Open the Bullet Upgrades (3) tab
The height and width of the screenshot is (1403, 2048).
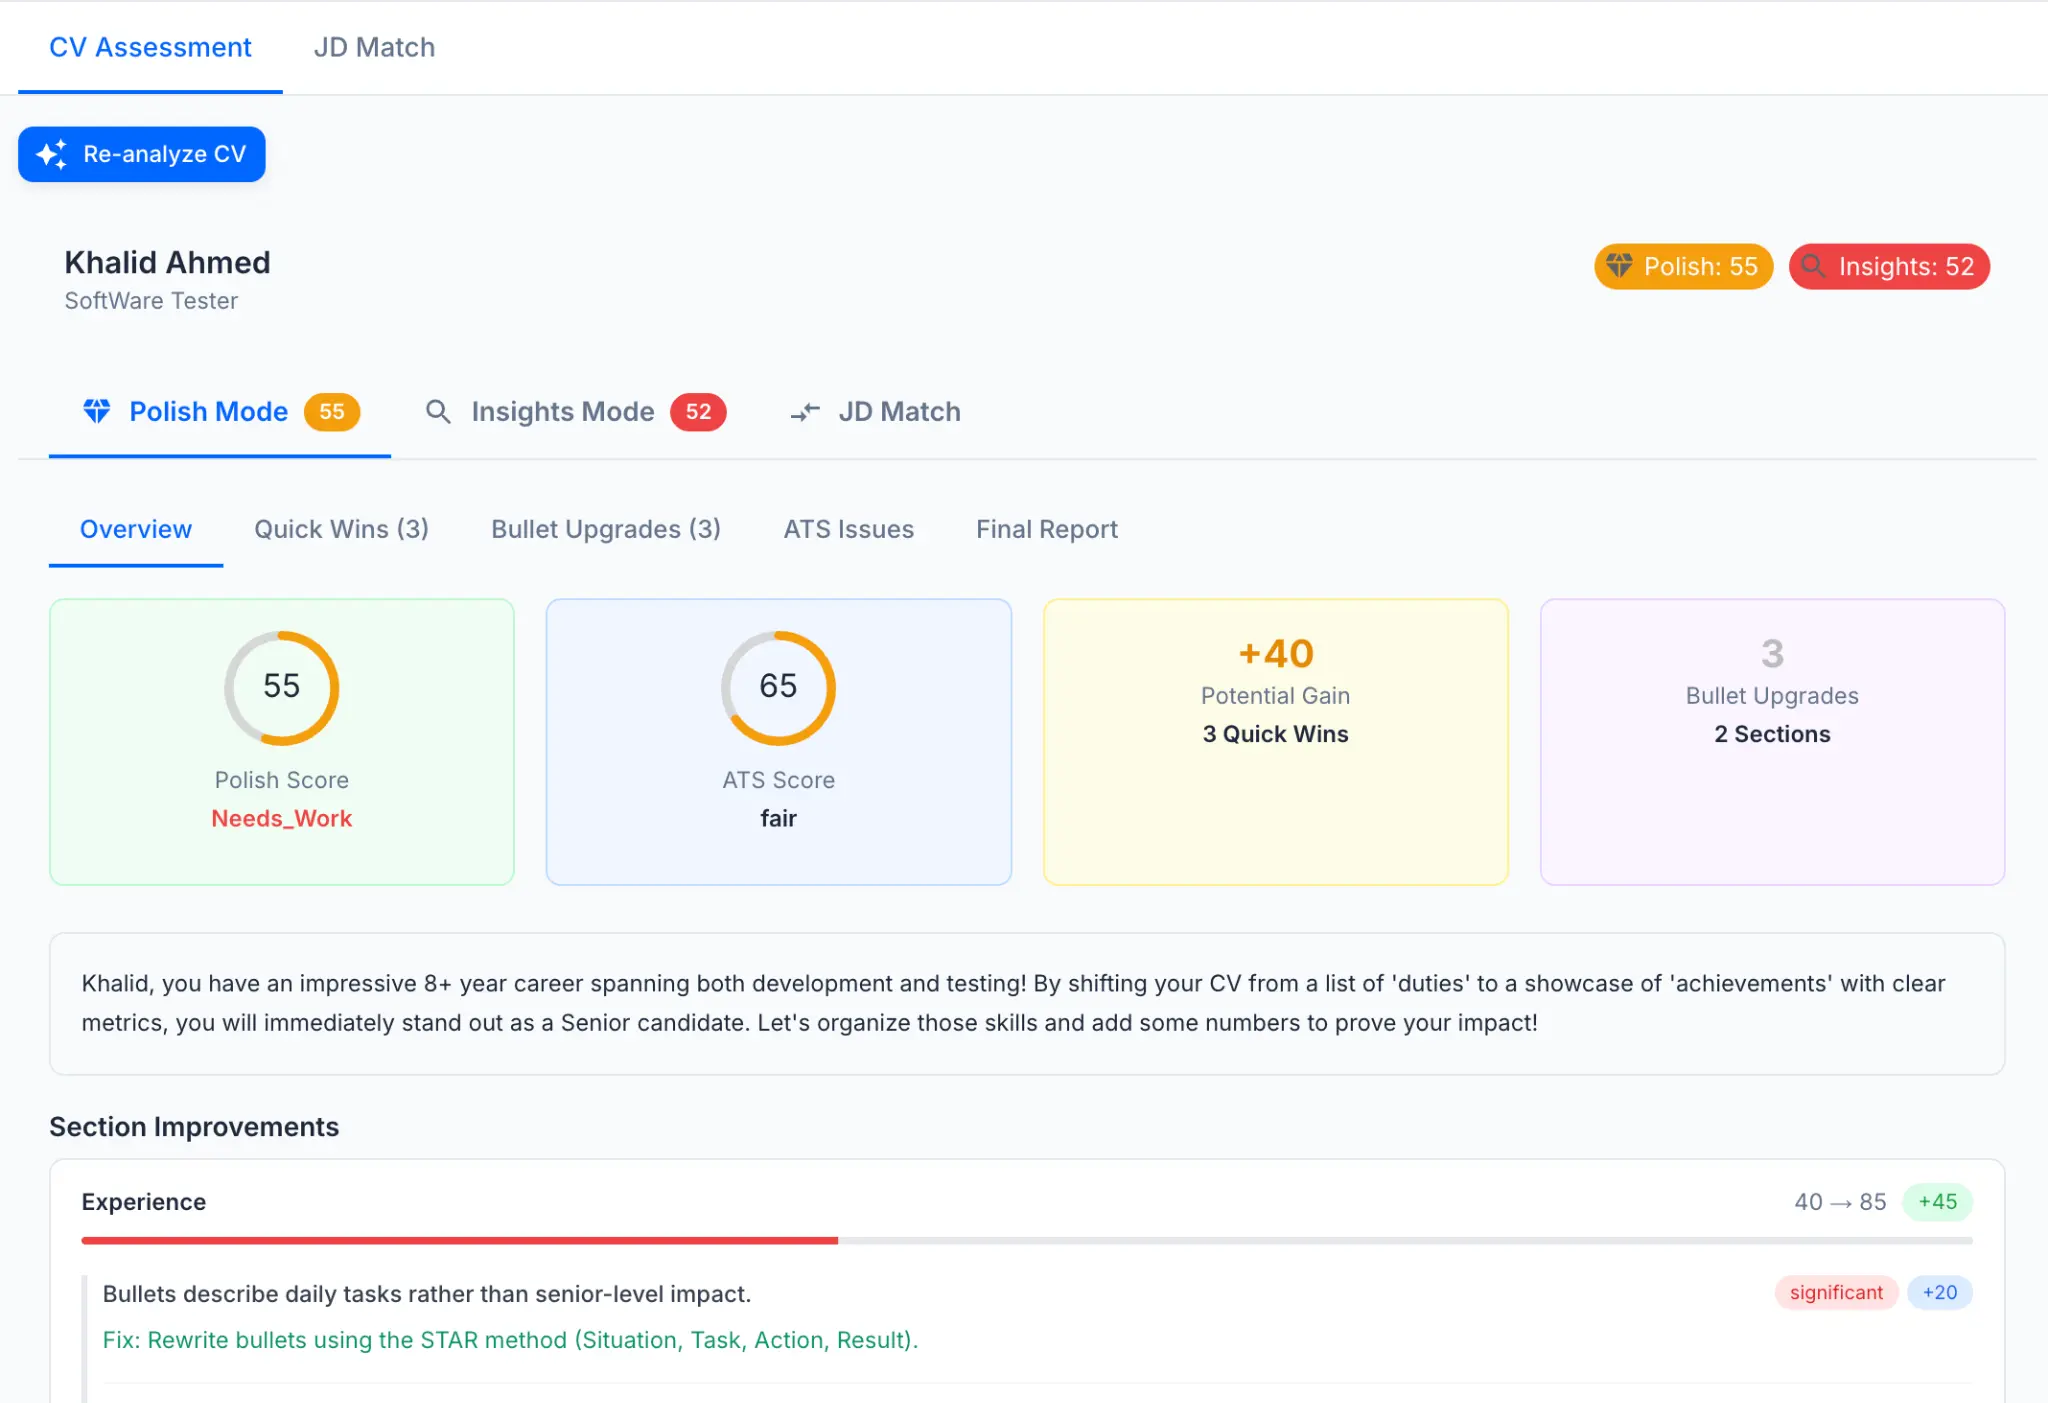605,529
